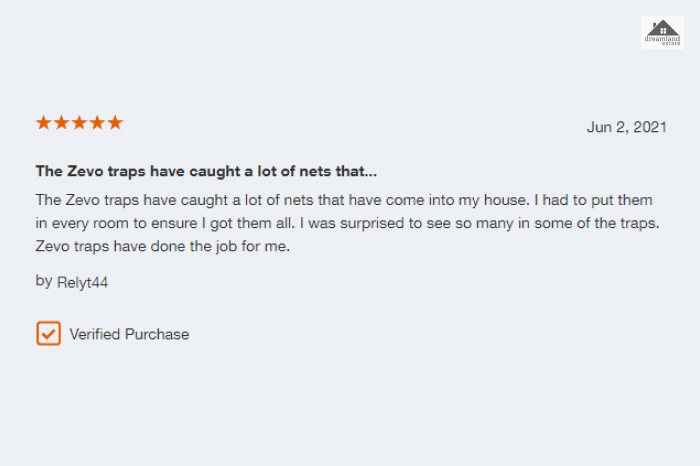This screenshot has height=466, width=700.
Task: Click the house roof icon in the logo
Action: [x=662, y=28]
